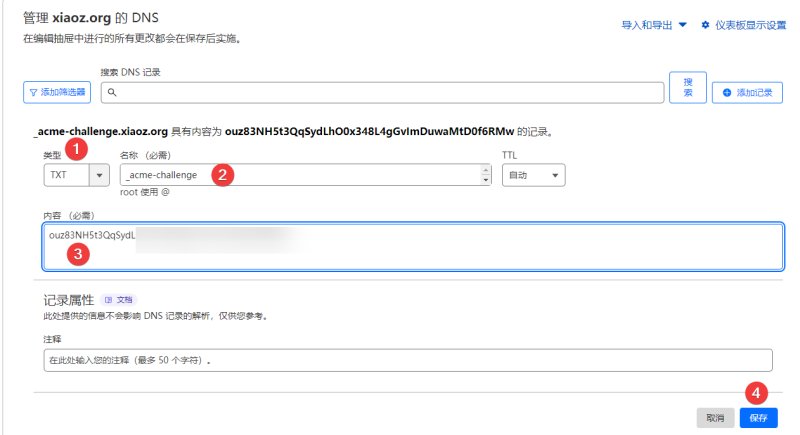
Task: Focus the 搜索 DNS 记录 search field
Action: coord(382,93)
